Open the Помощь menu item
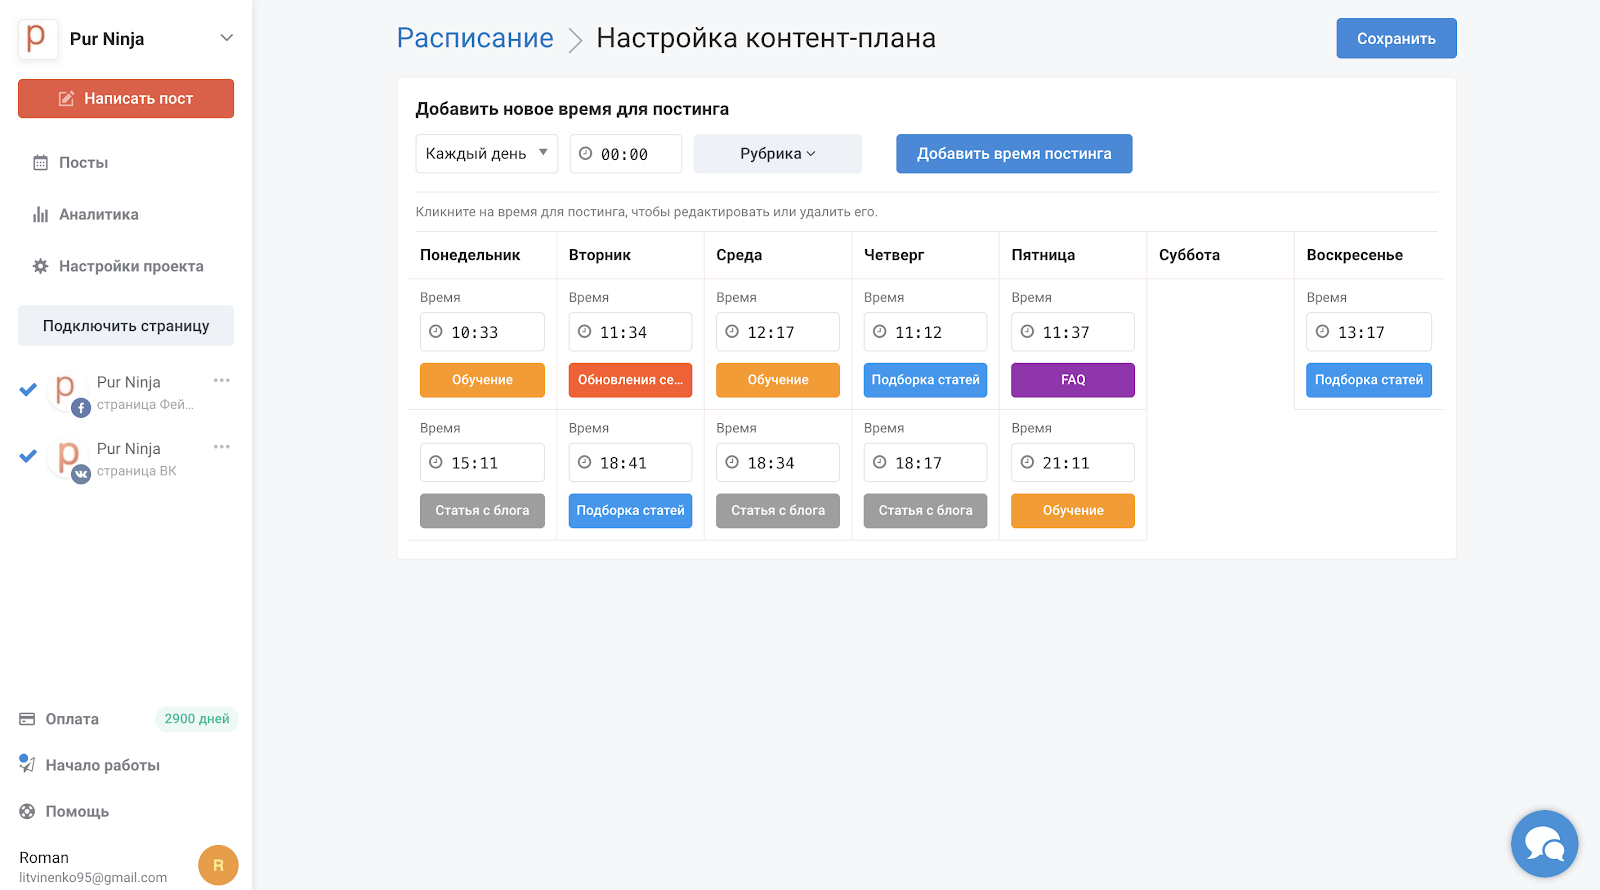This screenshot has height=890, width=1600. click(77, 812)
